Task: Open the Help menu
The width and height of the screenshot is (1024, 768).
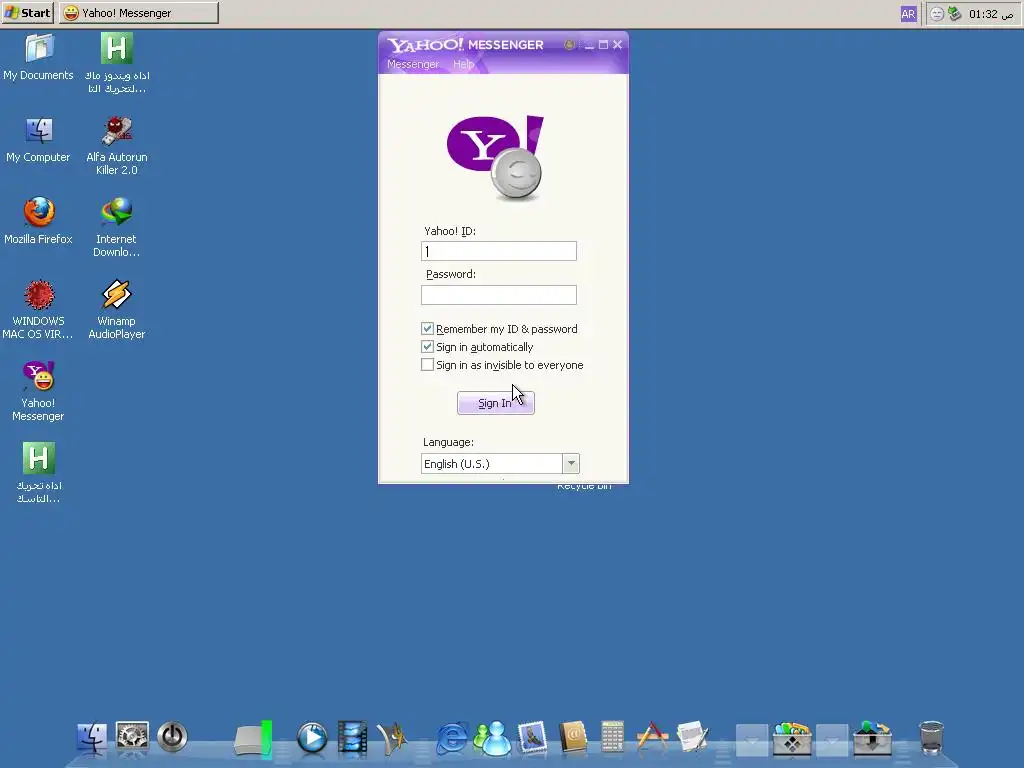Action: click(463, 64)
